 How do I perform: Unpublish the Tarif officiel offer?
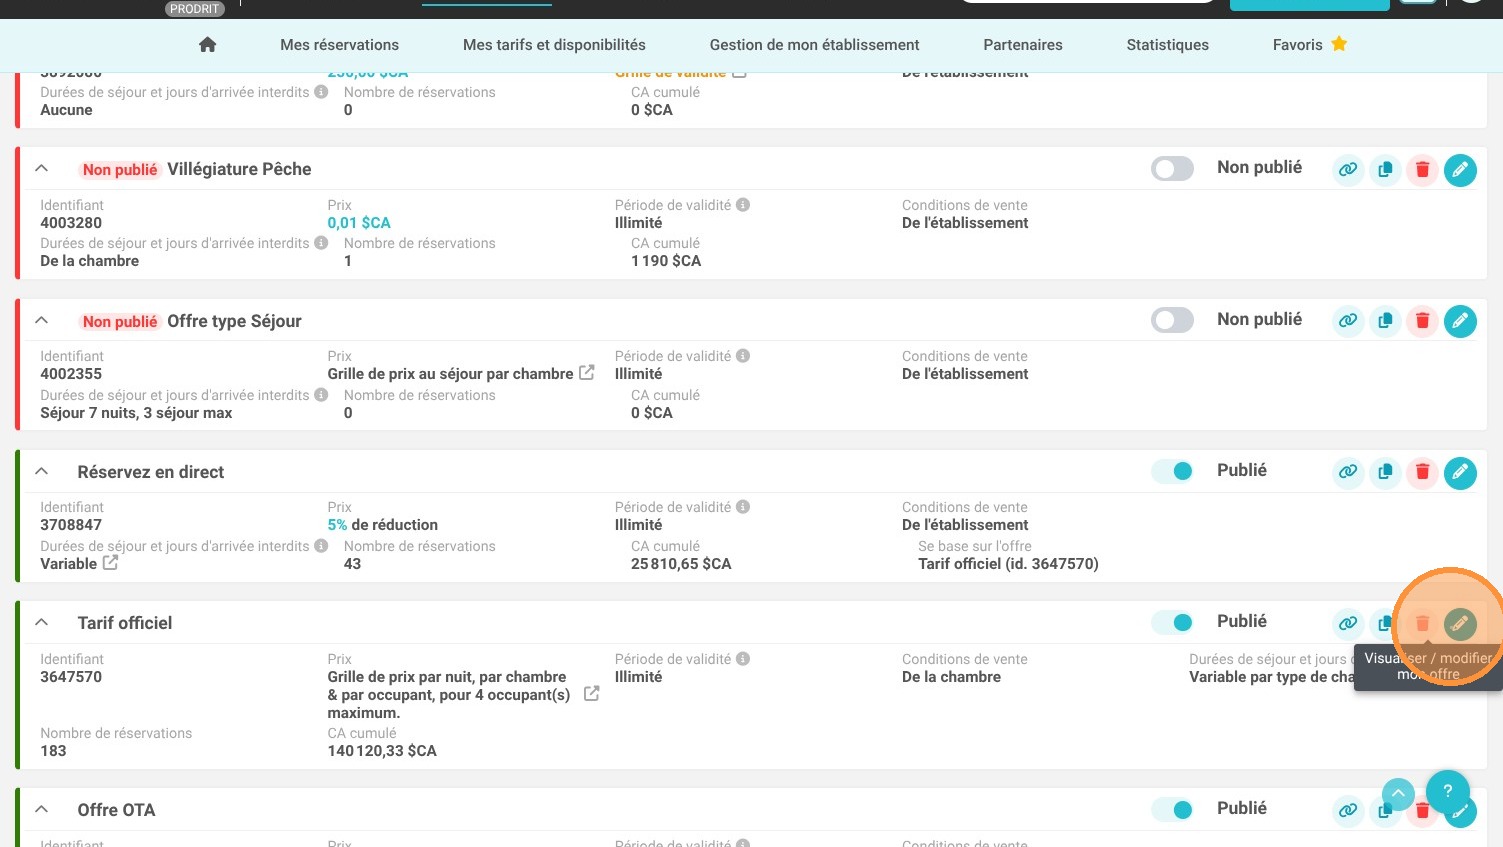coord(1172,622)
